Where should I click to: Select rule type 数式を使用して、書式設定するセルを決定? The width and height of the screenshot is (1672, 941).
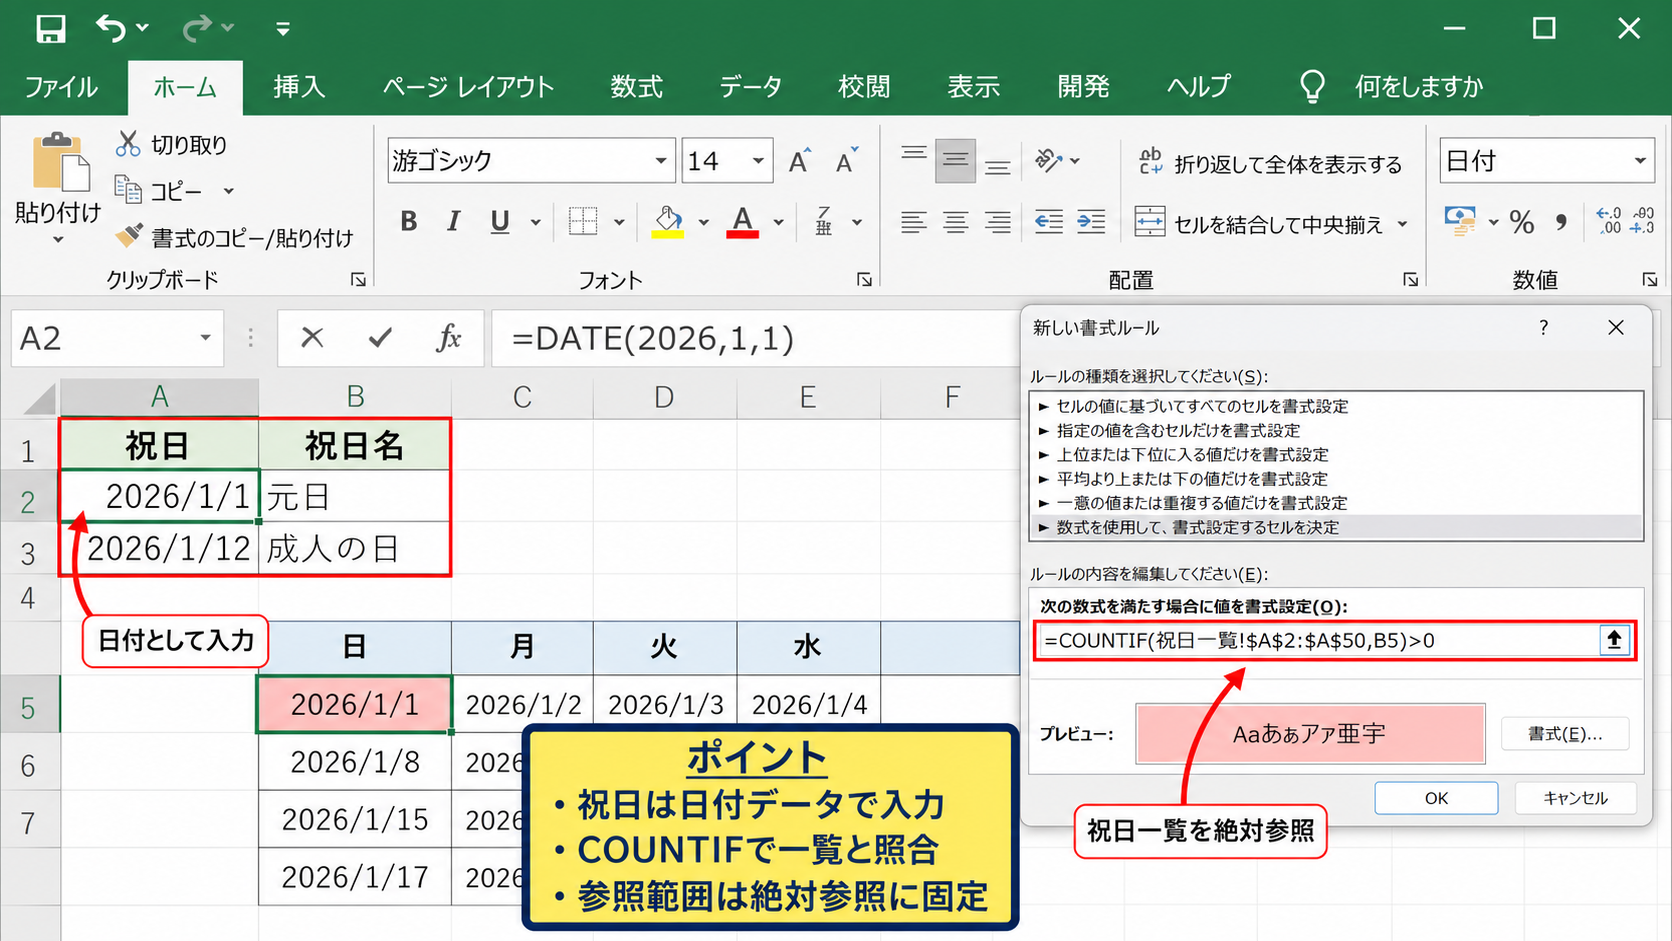(1336, 527)
